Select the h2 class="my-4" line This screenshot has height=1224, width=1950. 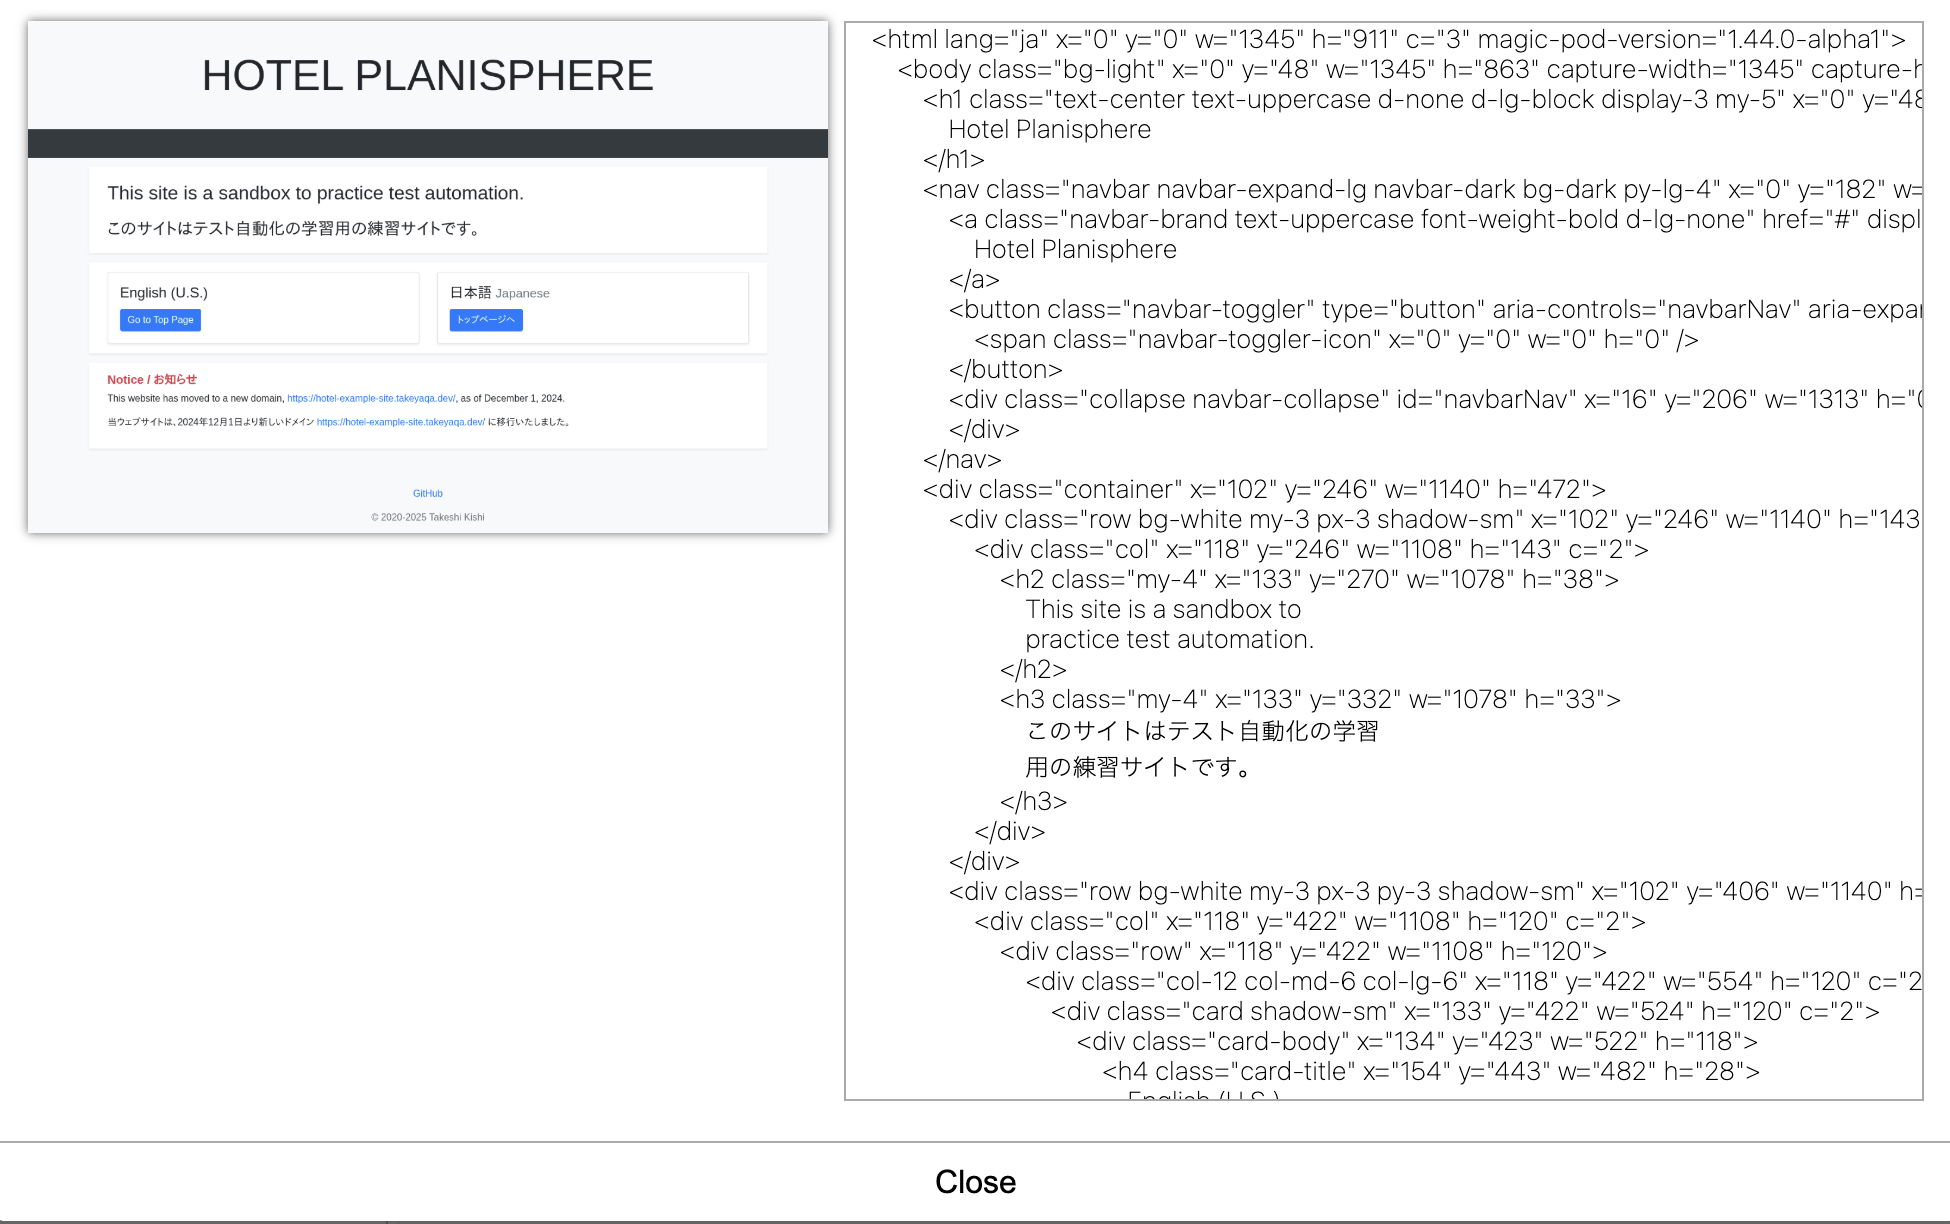click(x=1309, y=579)
